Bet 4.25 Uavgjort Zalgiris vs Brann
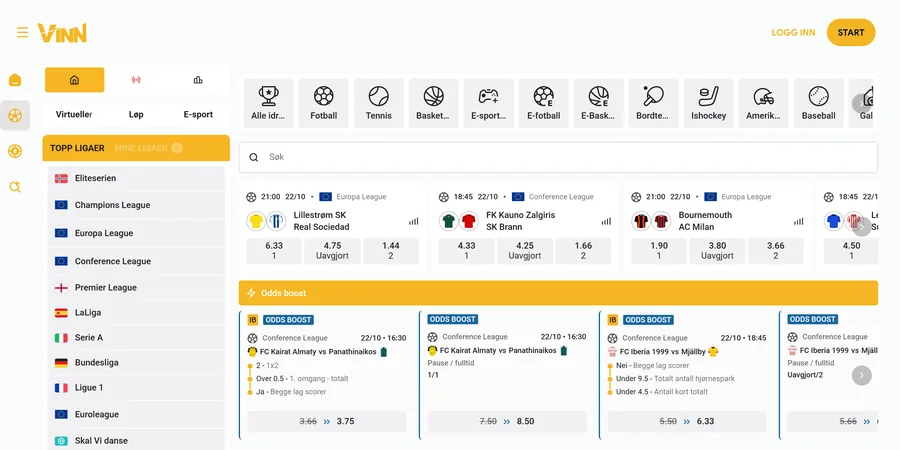Image resolution: width=900 pixels, height=450 pixels. [525, 251]
